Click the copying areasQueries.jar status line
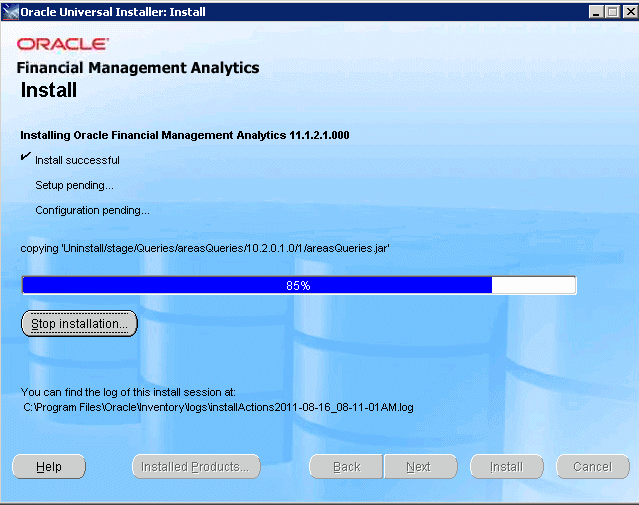The height and width of the screenshot is (505, 639). (205, 248)
